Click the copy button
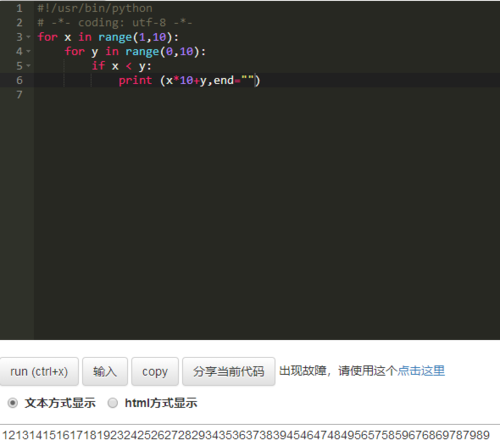Screen dimensions: 500x446 tap(155, 371)
